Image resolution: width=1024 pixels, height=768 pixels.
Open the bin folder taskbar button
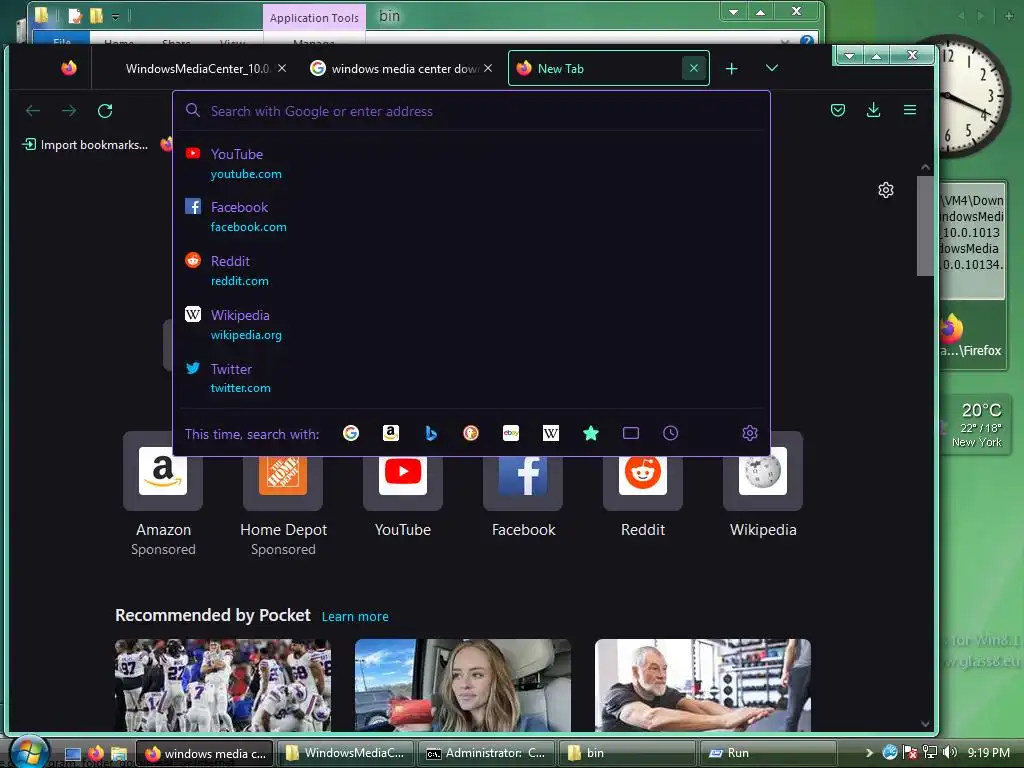click(627, 753)
